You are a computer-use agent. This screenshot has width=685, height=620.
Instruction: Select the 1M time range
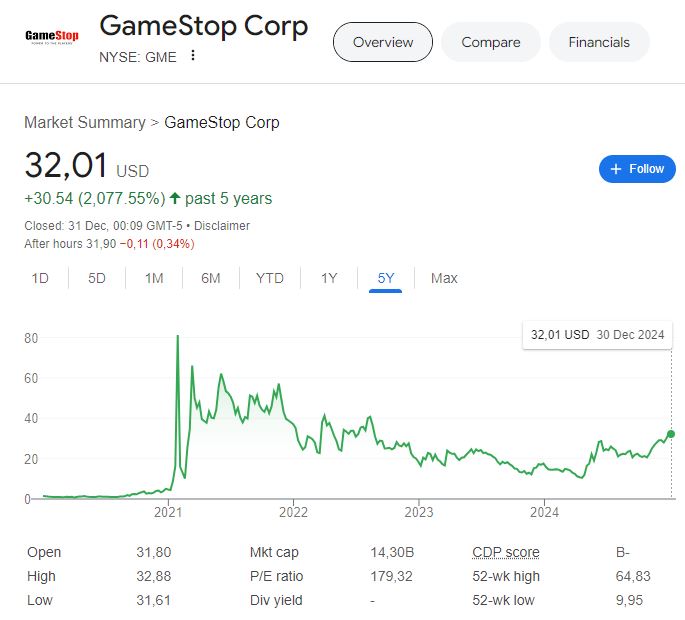[154, 278]
